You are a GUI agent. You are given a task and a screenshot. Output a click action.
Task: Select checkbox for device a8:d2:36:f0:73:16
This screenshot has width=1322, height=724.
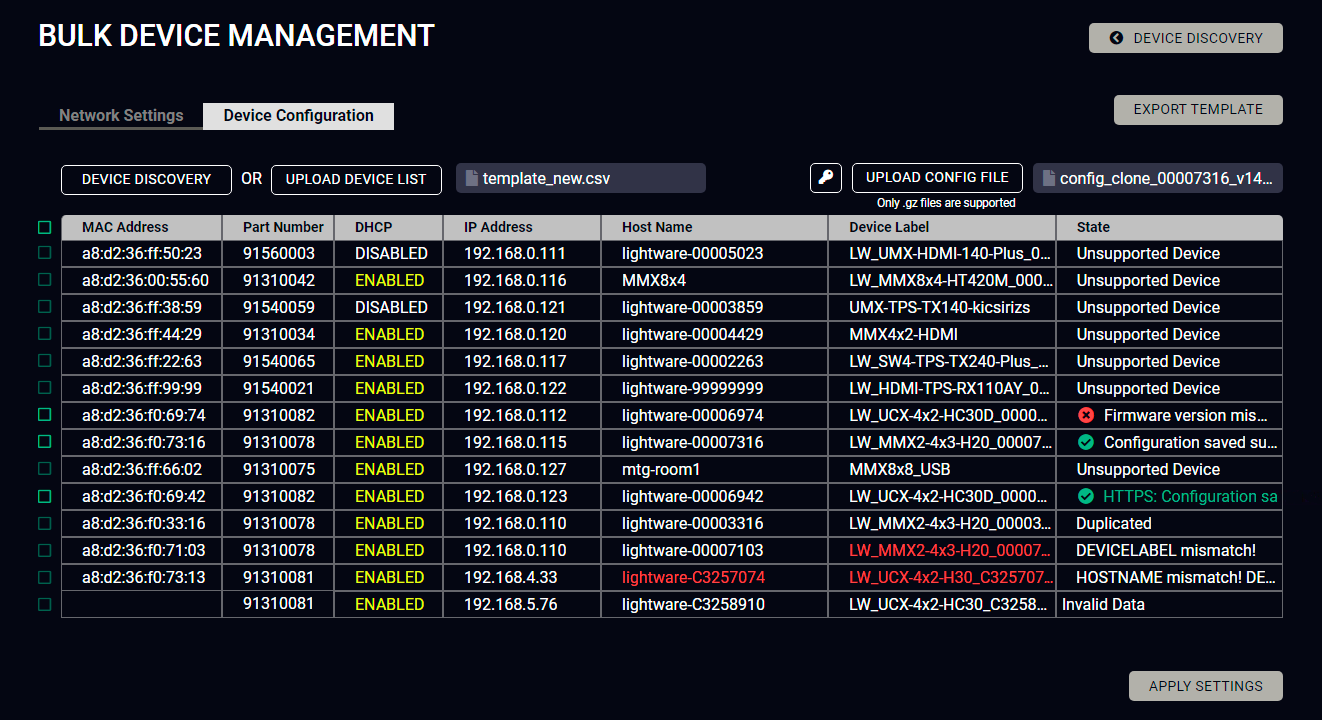point(44,442)
